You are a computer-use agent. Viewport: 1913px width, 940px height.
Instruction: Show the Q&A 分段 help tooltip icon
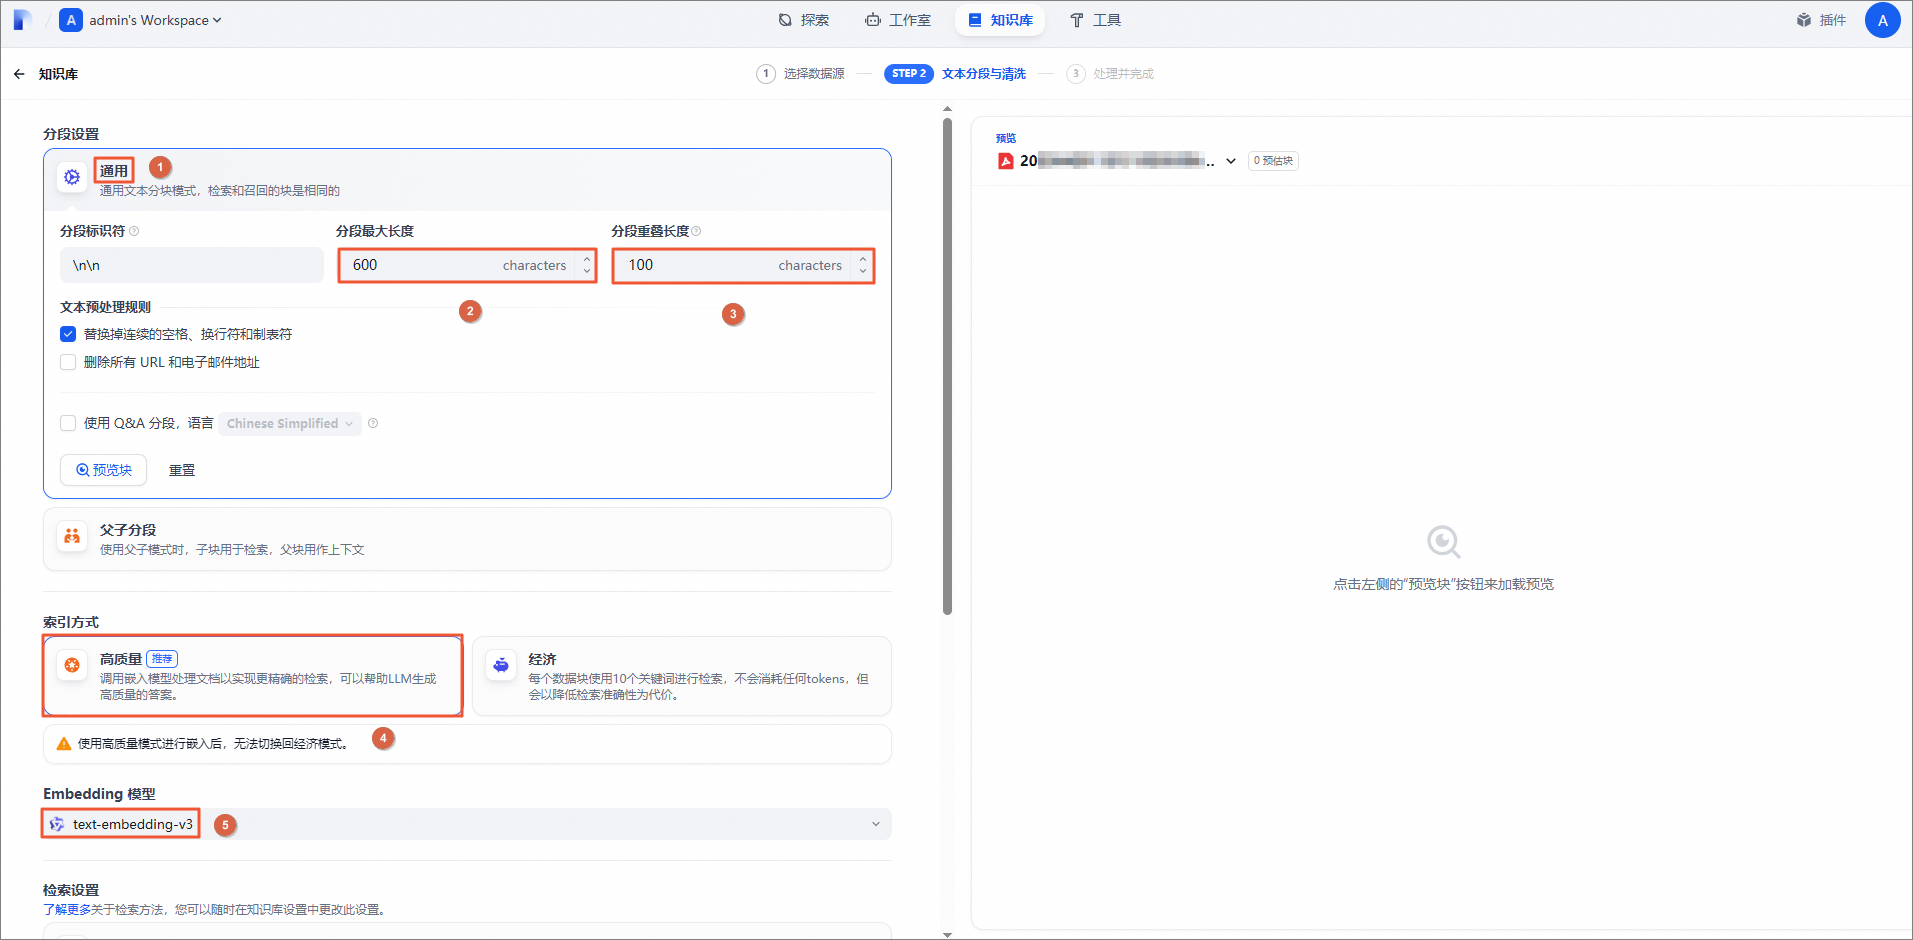point(373,423)
